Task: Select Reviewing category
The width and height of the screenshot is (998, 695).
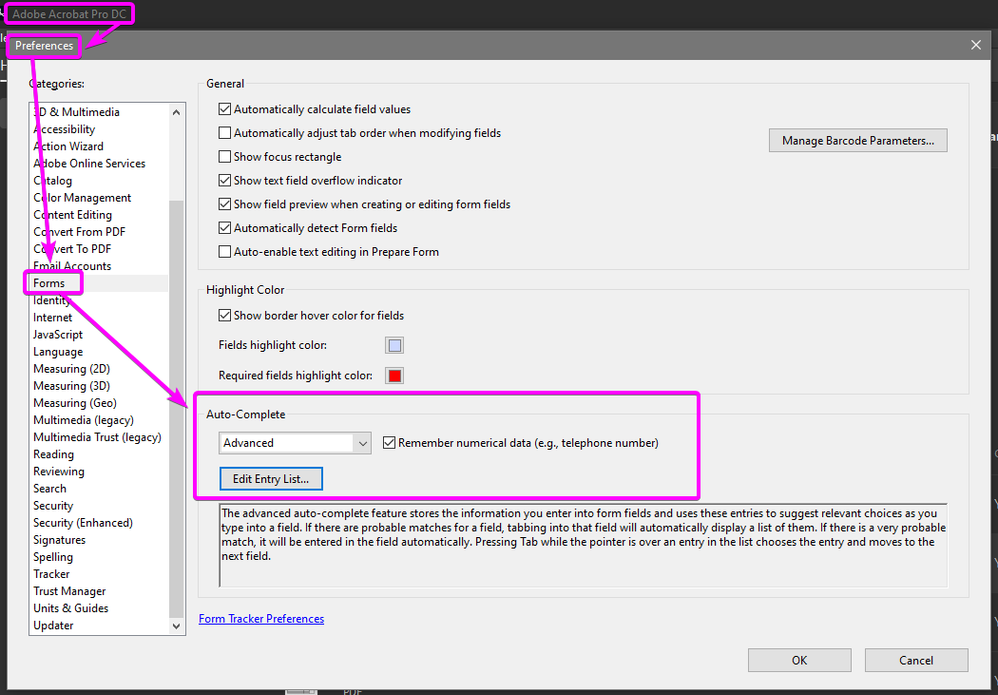Action: (59, 472)
